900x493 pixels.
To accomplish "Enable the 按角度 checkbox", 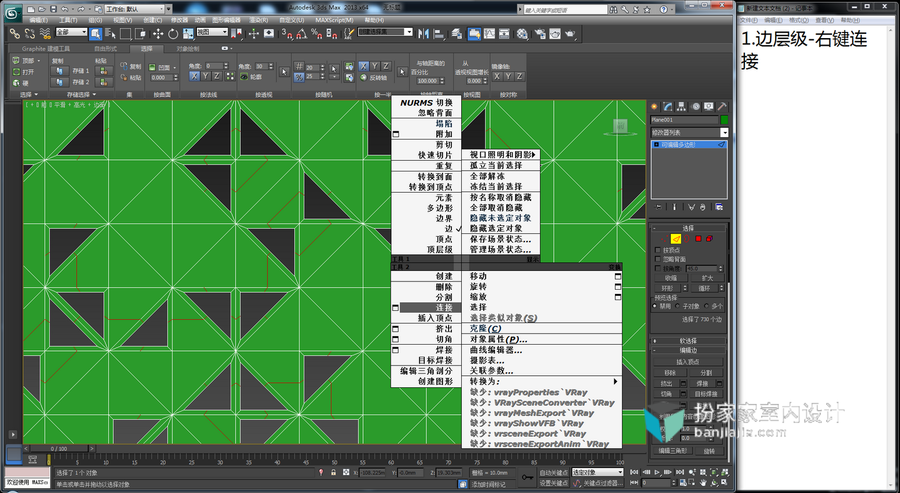I will click(658, 269).
